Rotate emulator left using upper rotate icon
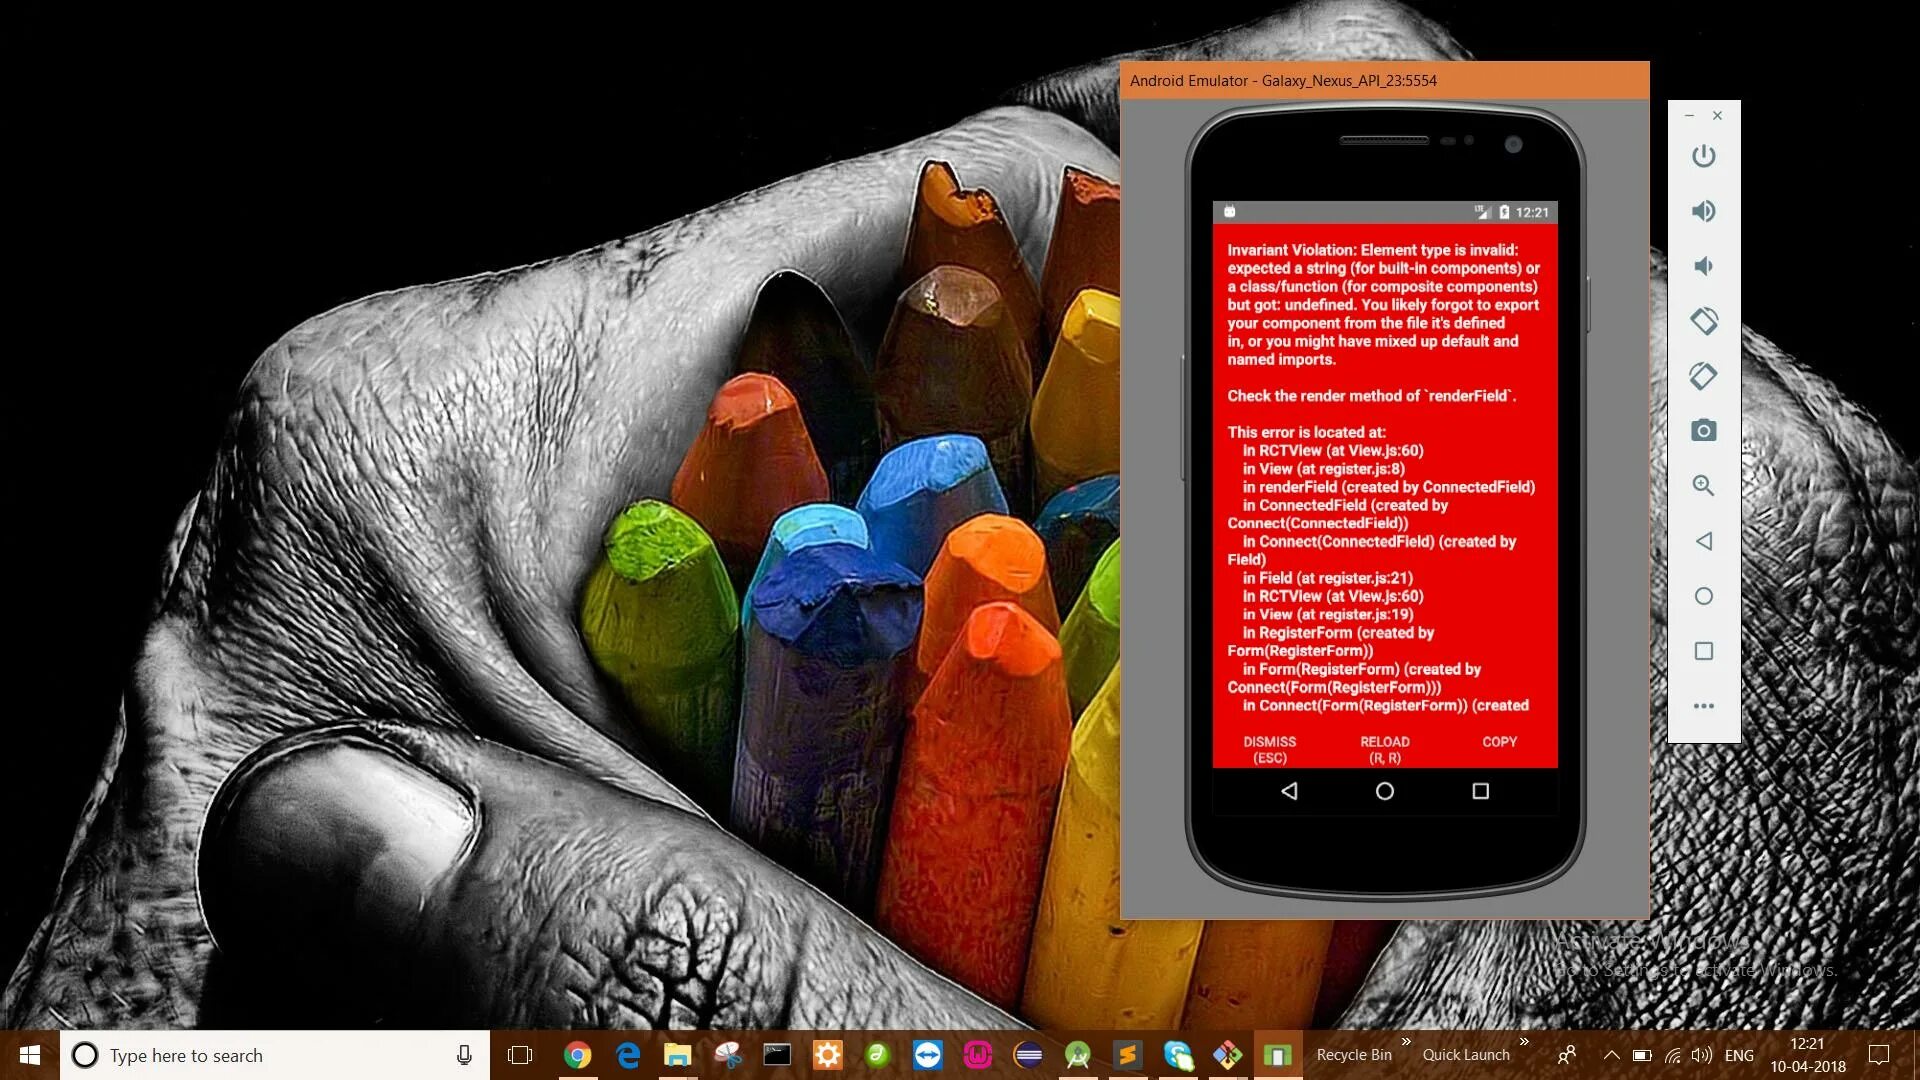The image size is (1920, 1080). (x=1703, y=321)
